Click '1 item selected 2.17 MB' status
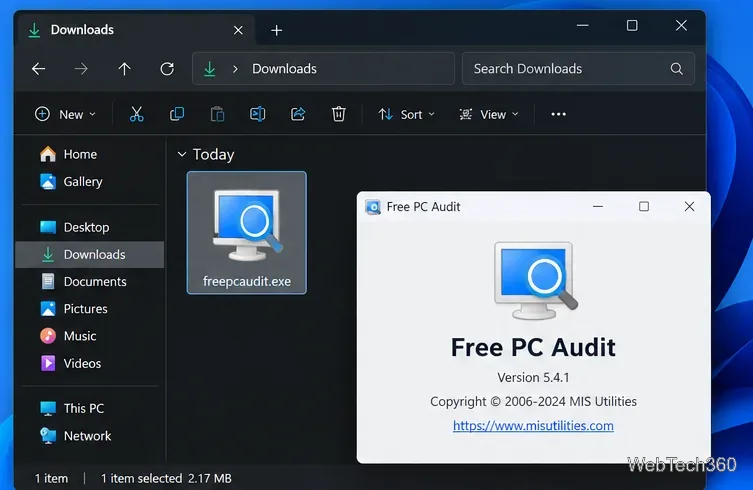This screenshot has width=753, height=490. [166, 478]
